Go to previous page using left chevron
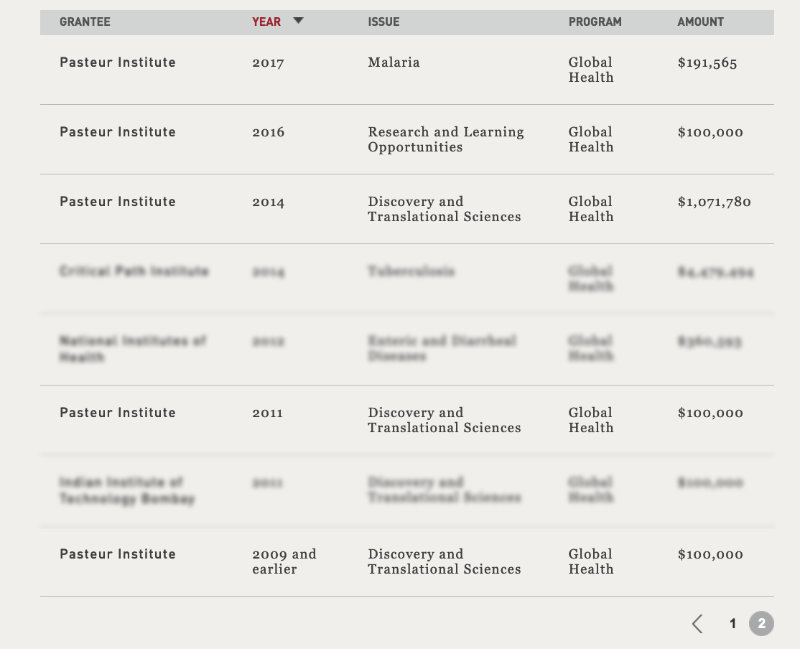 (697, 623)
